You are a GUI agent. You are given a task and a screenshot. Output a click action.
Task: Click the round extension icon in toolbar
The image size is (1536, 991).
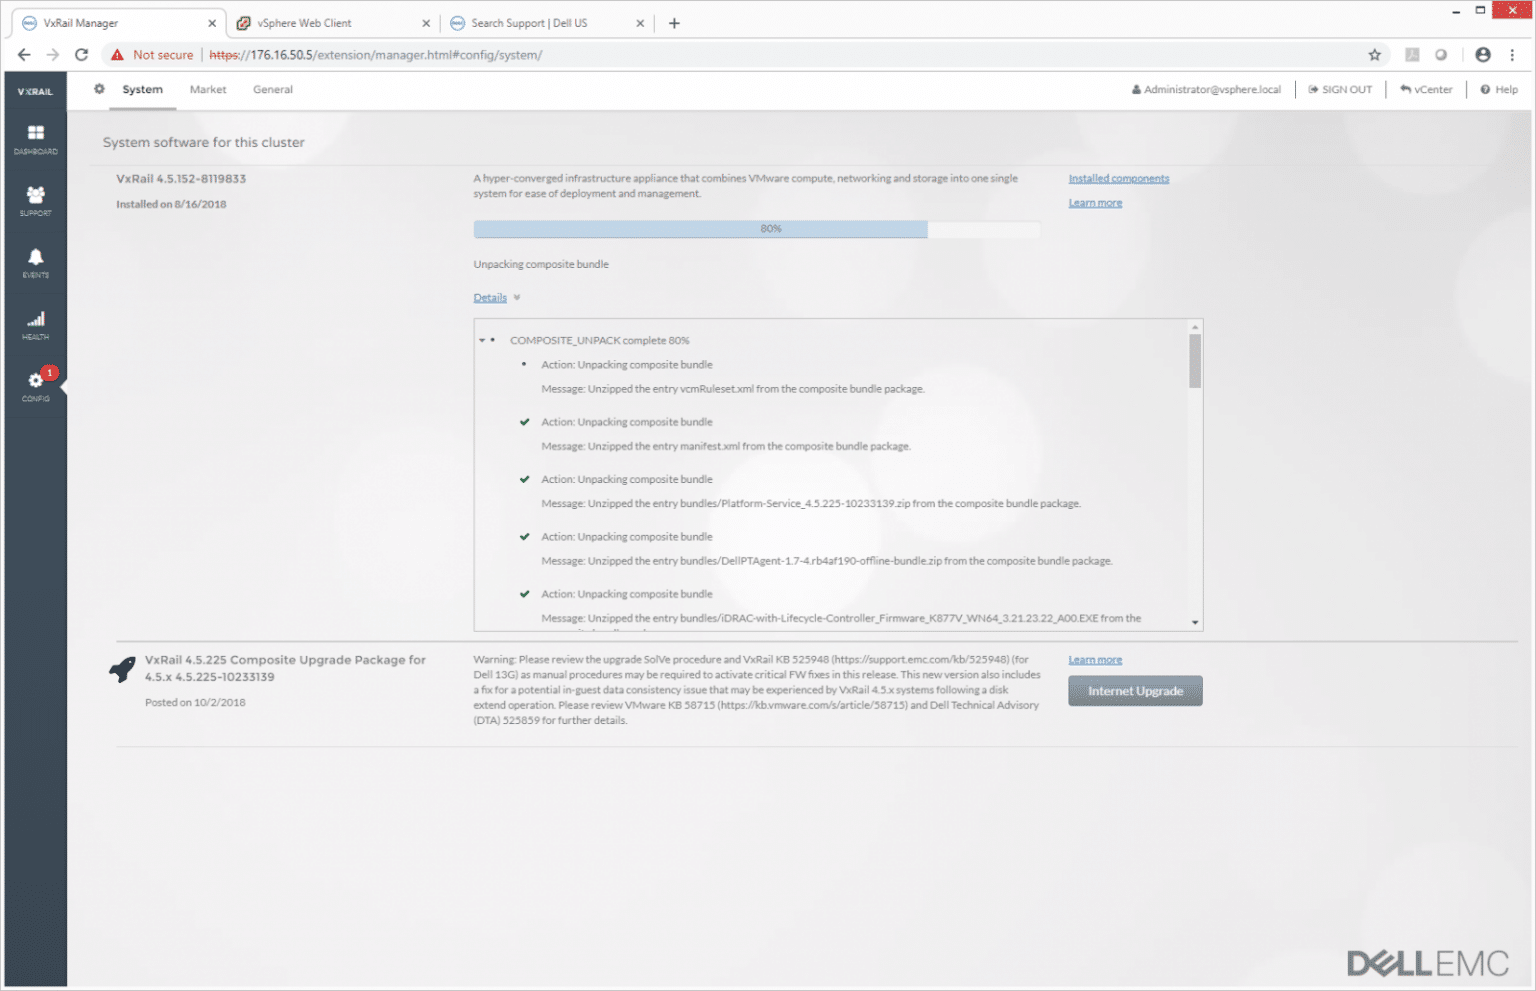pos(1441,54)
